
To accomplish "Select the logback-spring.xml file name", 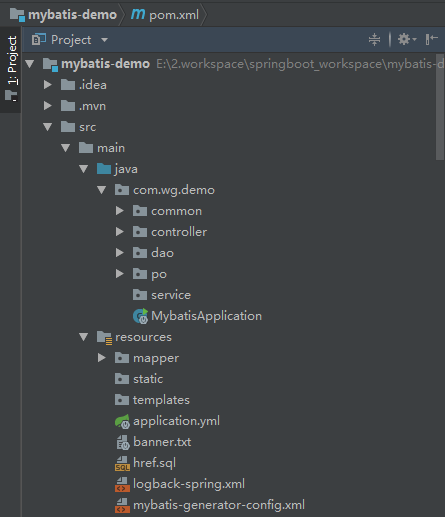I will coord(189,484).
